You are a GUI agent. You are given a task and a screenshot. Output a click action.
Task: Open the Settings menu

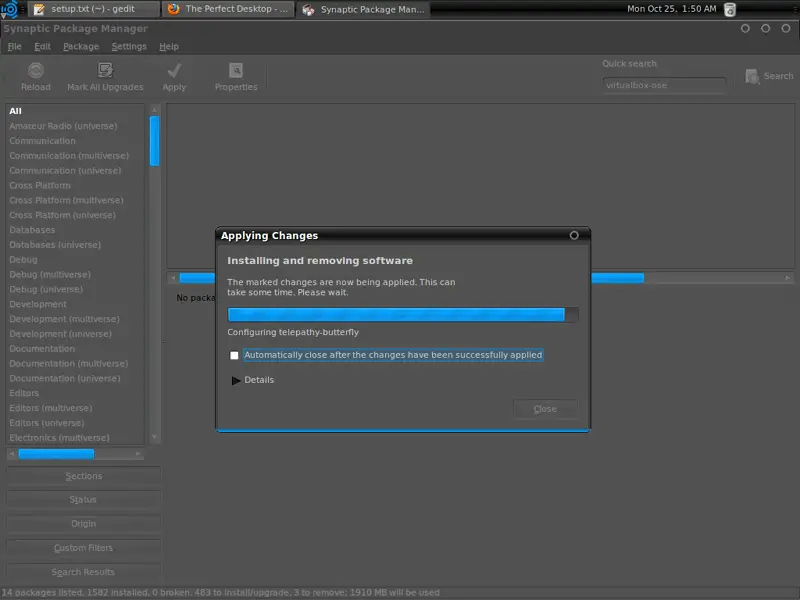tap(129, 46)
